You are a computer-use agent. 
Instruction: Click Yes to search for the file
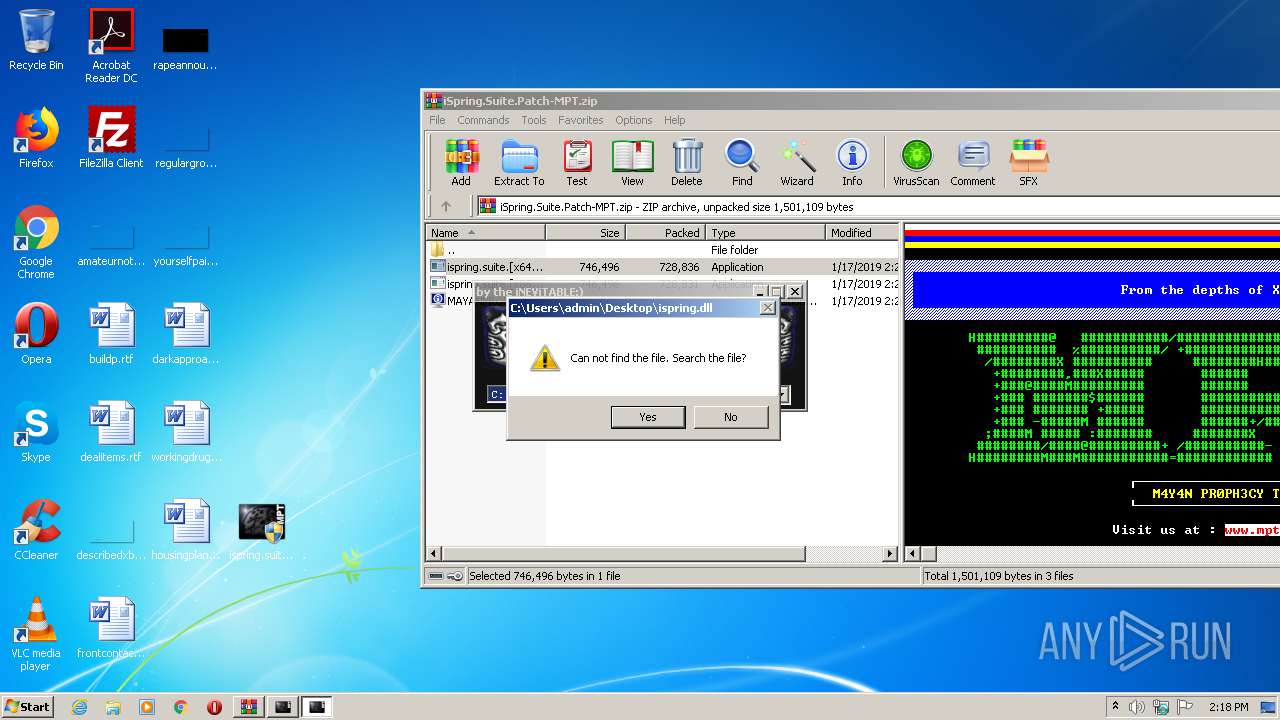(x=648, y=417)
